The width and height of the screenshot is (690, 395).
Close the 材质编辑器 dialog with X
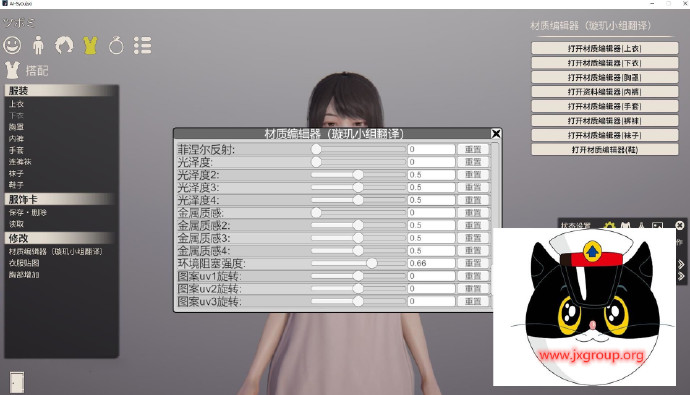pyautogui.click(x=496, y=134)
